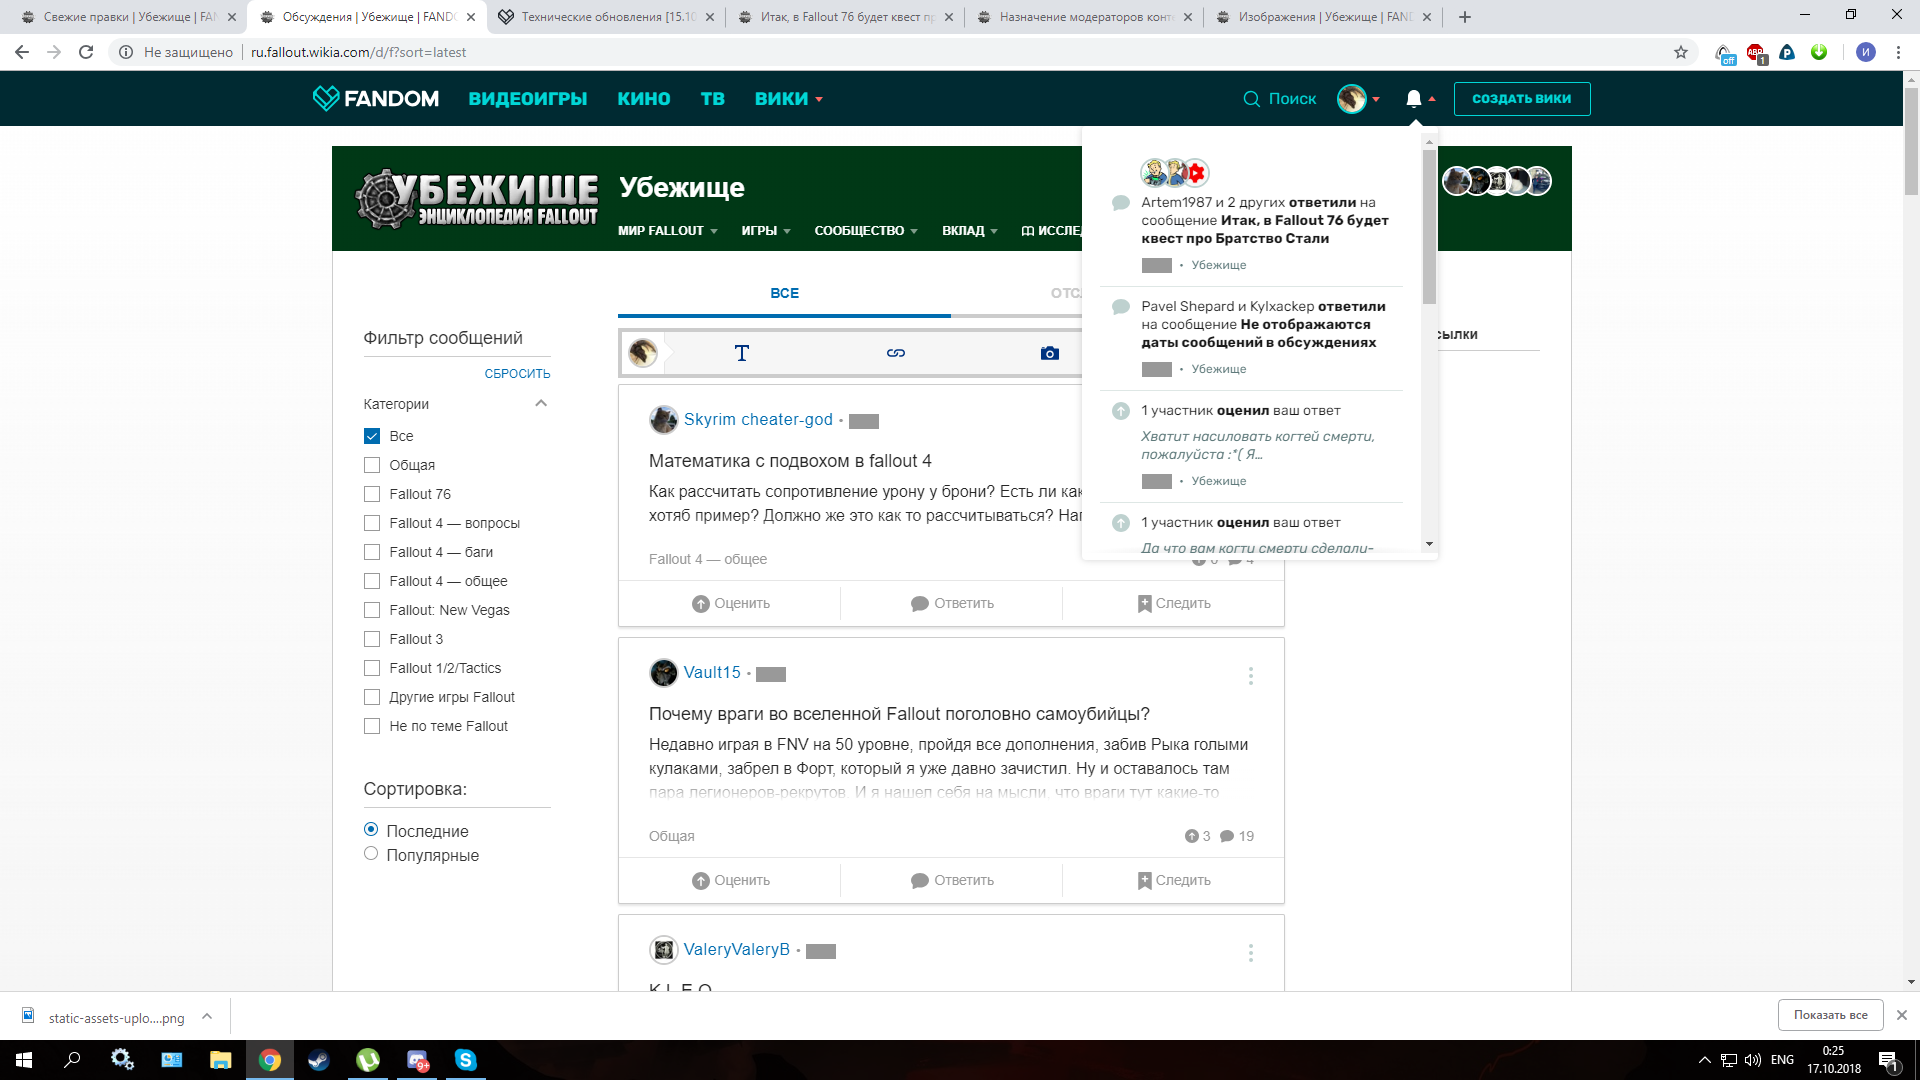Close the downloads bar
The image size is (1920, 1080).
pyautogui.click(x=1901, y=1014)
